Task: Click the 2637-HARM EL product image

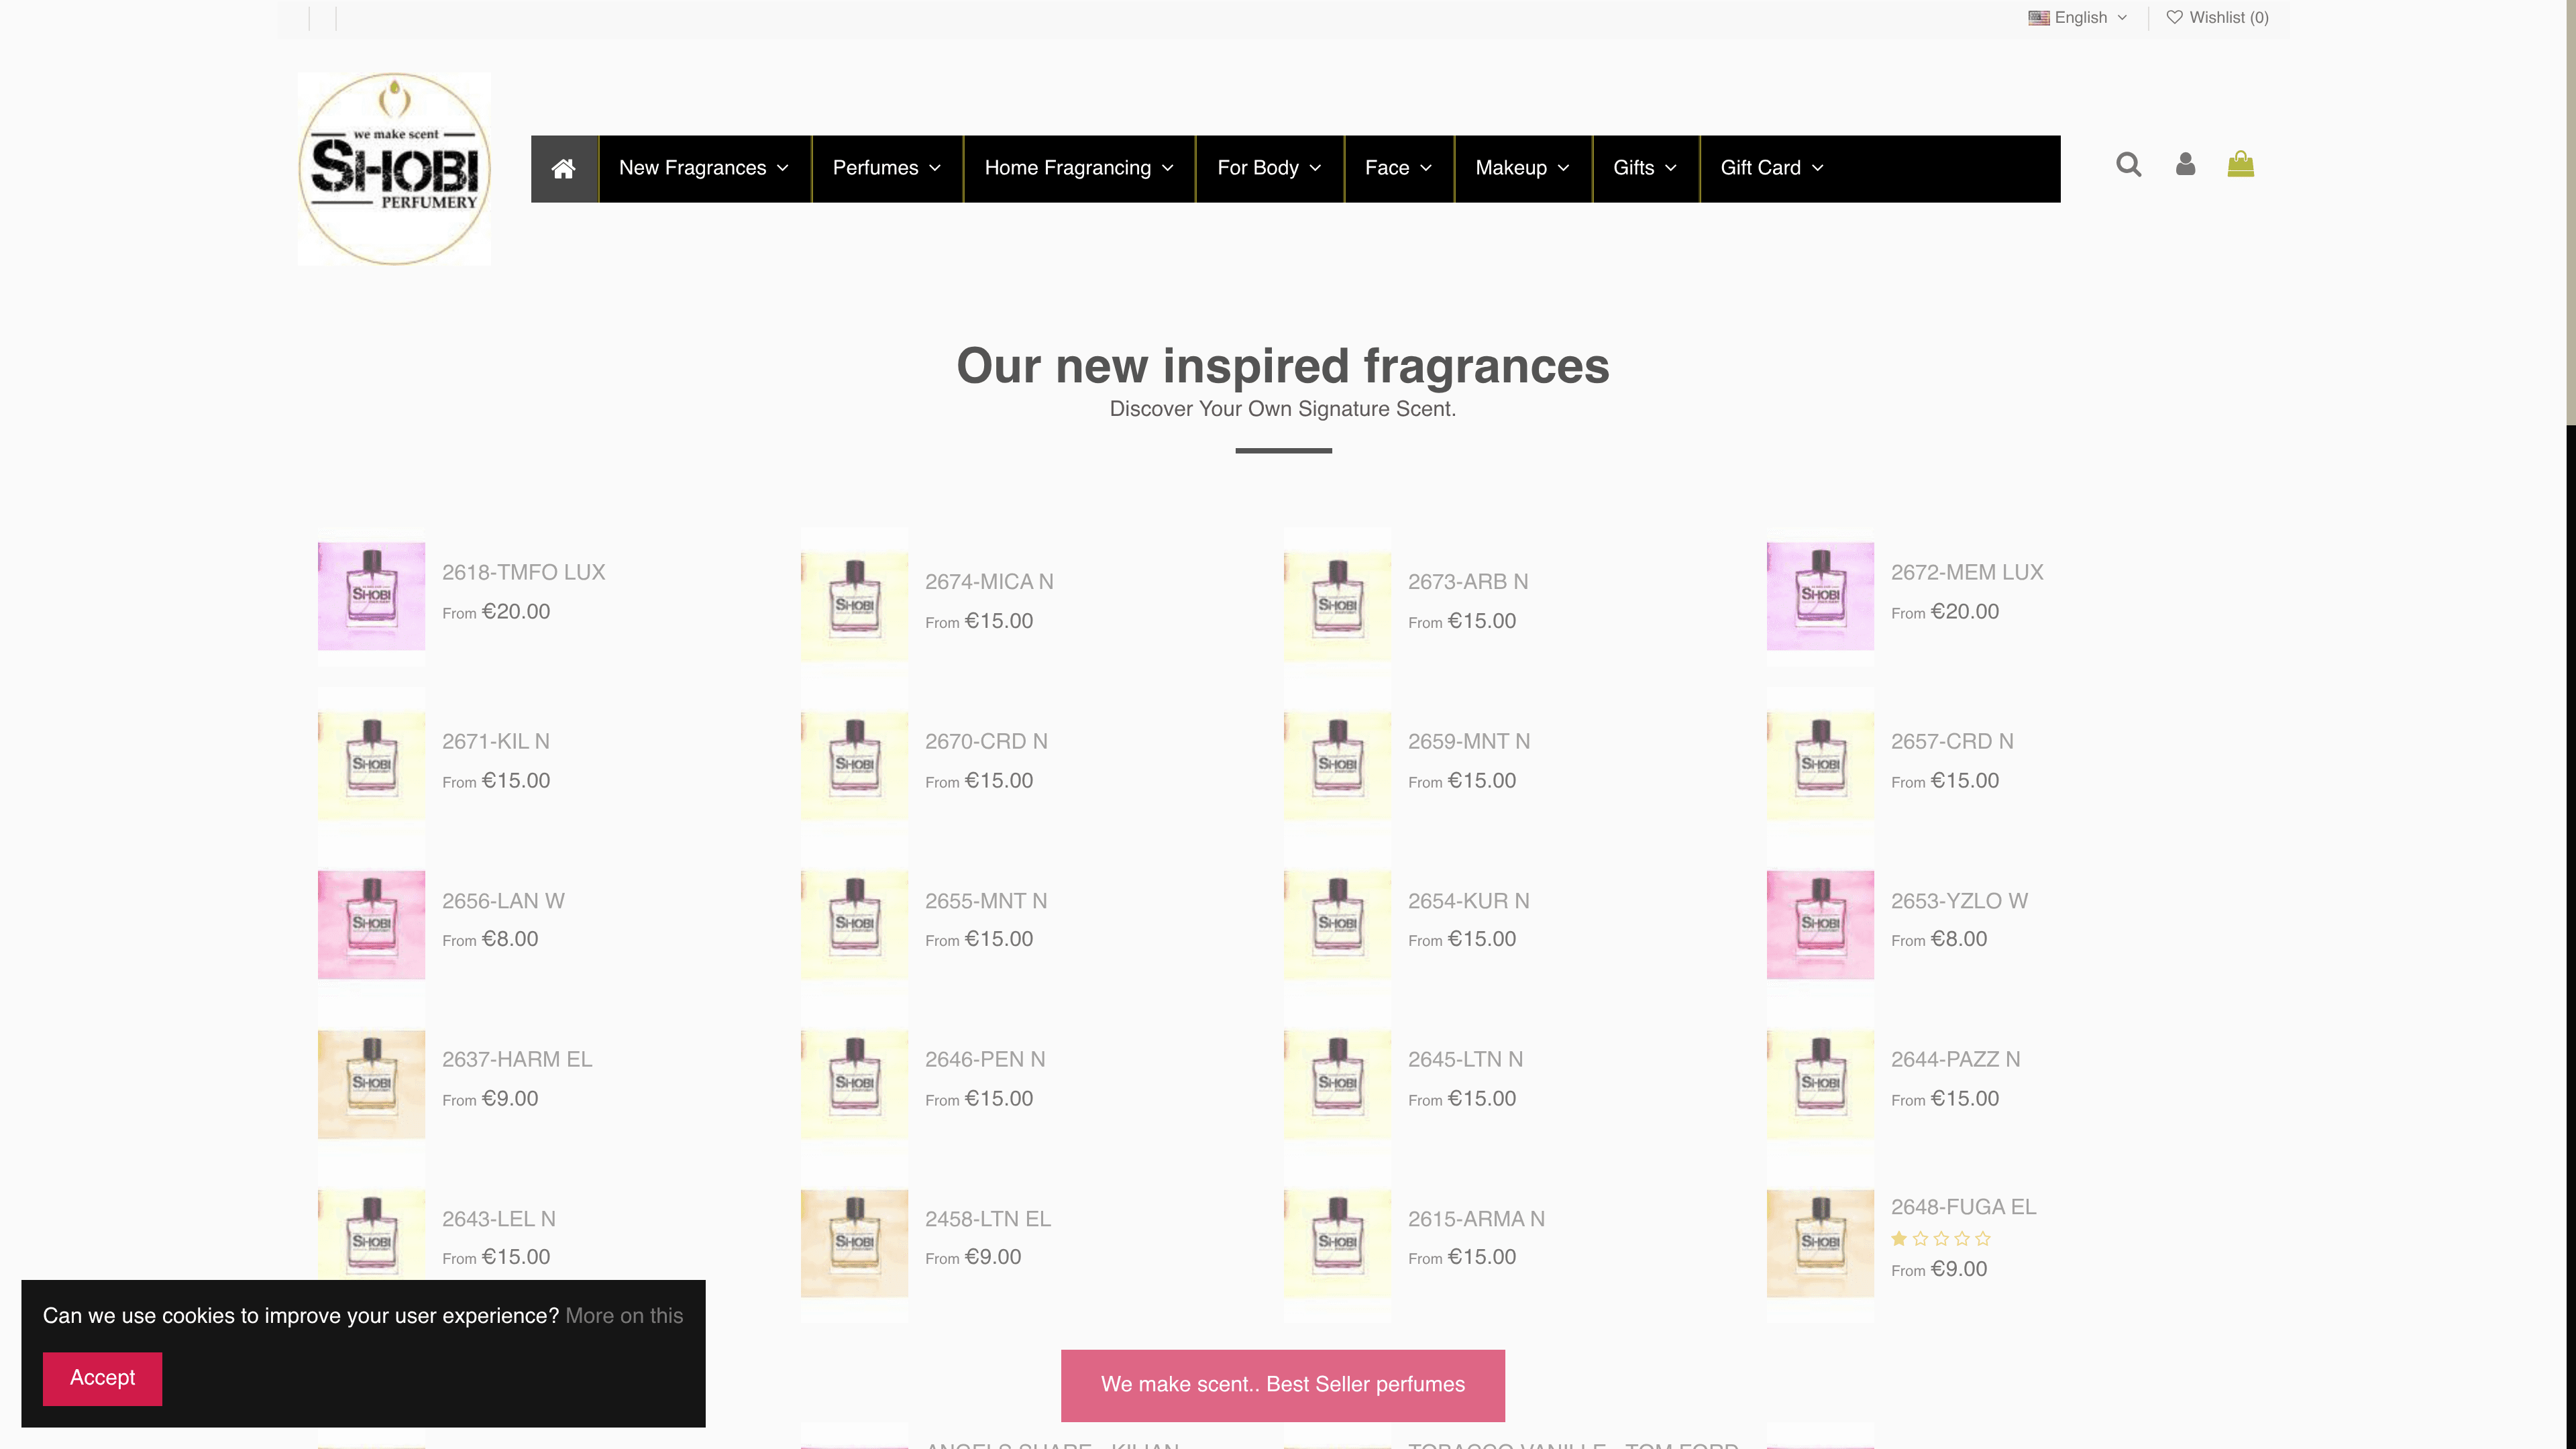Action: [371, 1083]
